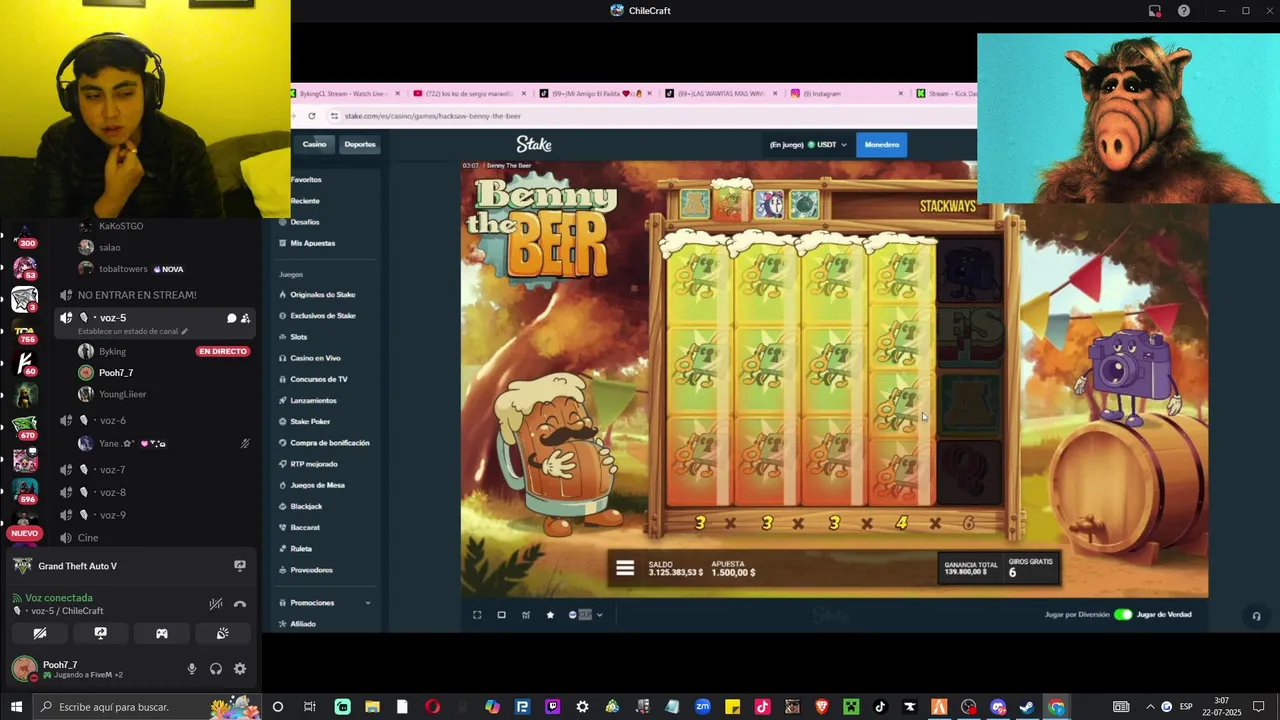Add game to favorites star
Screen dimensions: 1280x720
tap(550, 615)
